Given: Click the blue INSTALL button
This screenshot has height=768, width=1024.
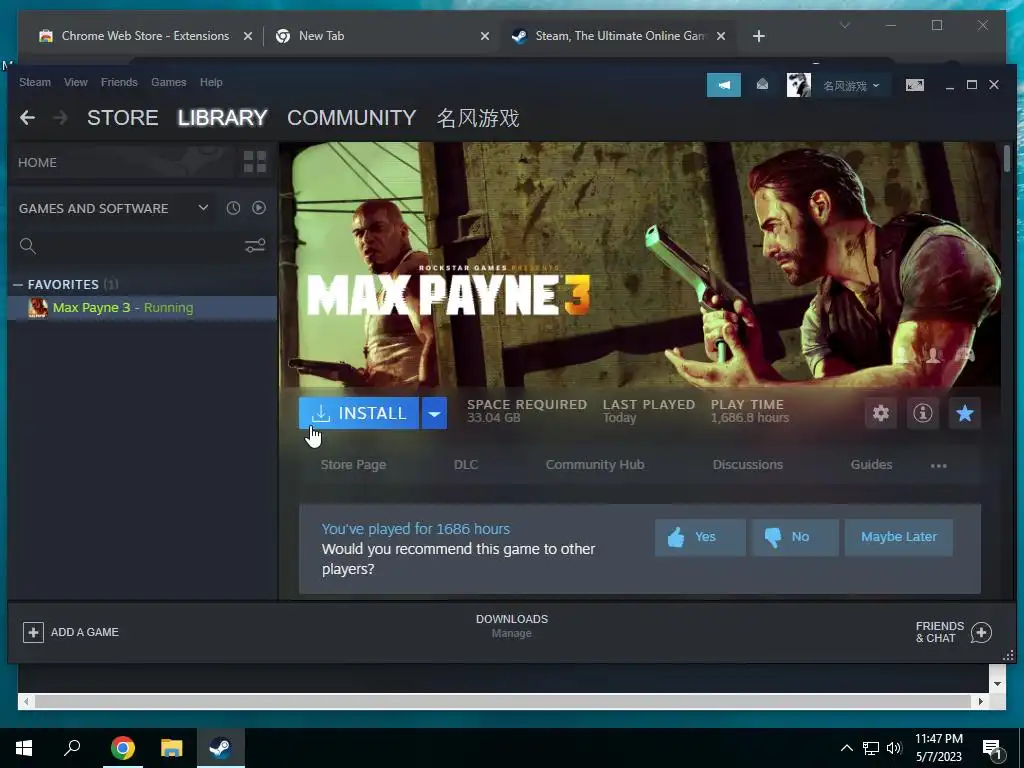Looking at the screenshot, I should click(359, 413).
